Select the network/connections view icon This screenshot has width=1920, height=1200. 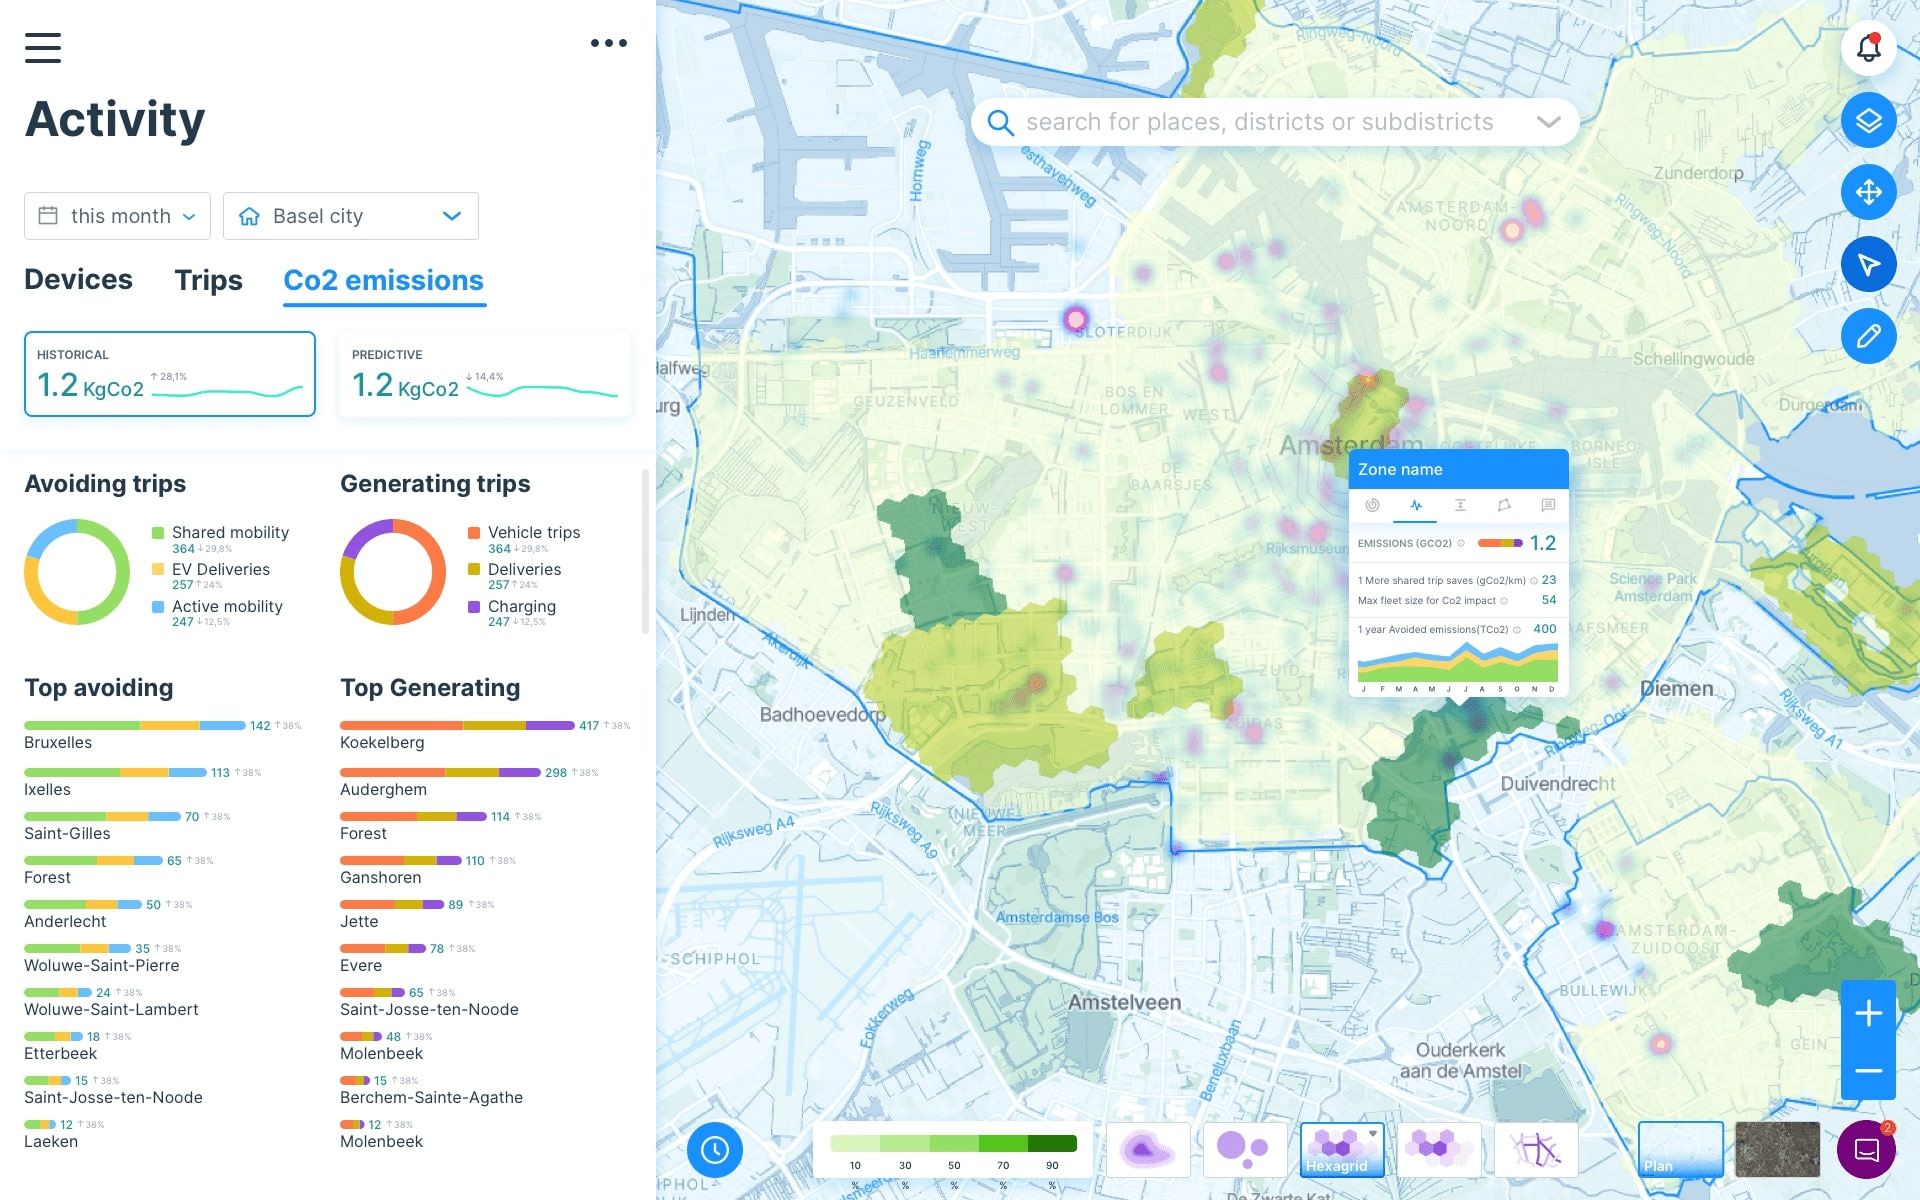pyautogui.click(x=1537, y=1147)
